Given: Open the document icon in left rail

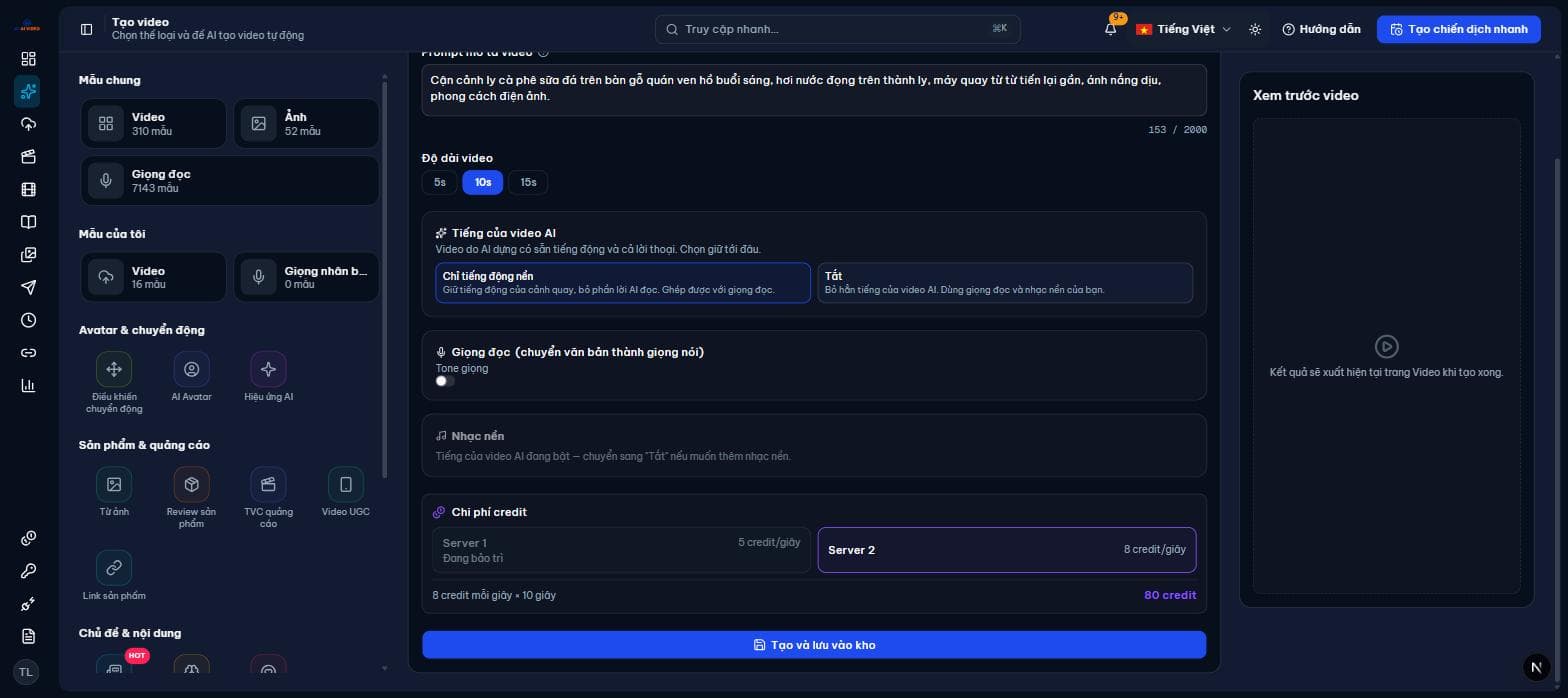Looking at the screenshot, I should [x=28, y=636].
